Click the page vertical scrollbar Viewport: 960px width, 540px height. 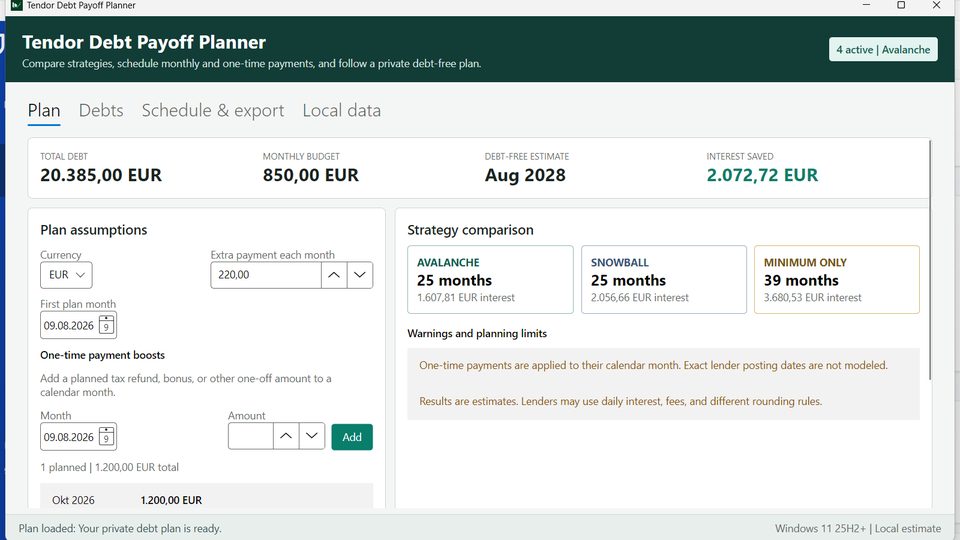pyautogui.click(x=930, y=260)
